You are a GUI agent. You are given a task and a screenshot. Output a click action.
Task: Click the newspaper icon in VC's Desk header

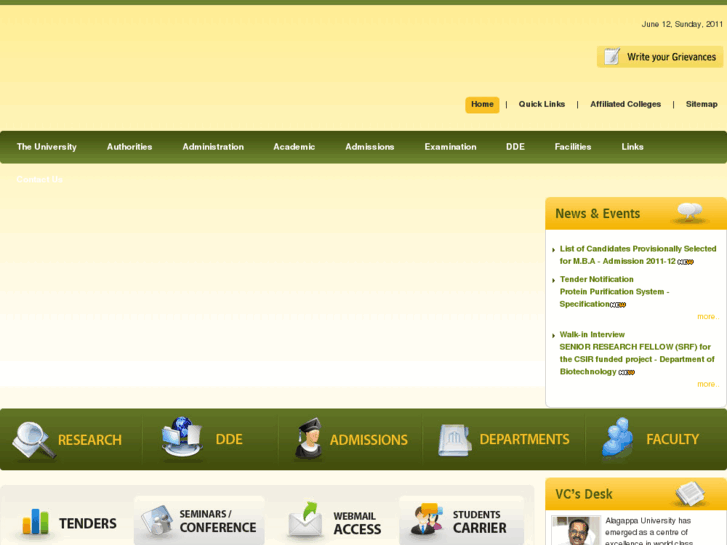coord(690,494)
